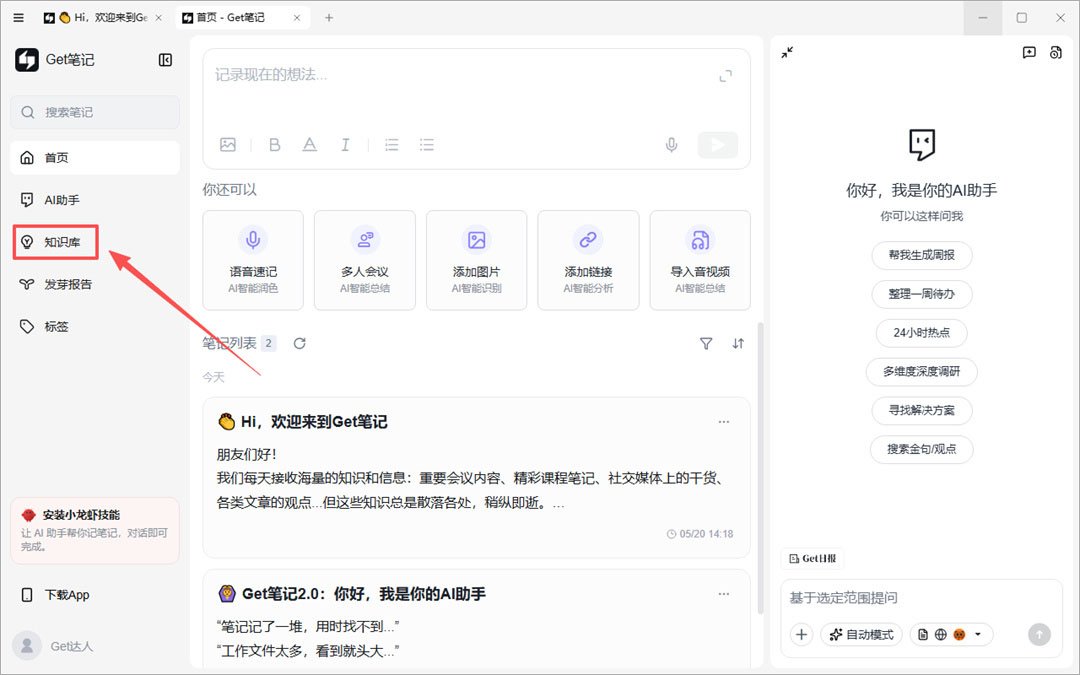Click 帮我生成周报 suggestion

coord(922,255)
